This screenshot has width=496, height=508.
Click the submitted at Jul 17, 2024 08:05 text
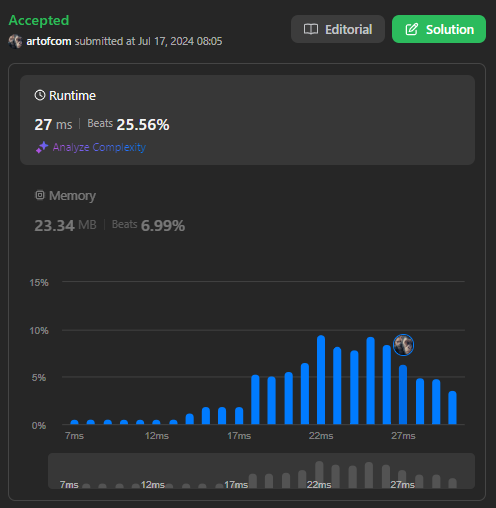(148, 41)
